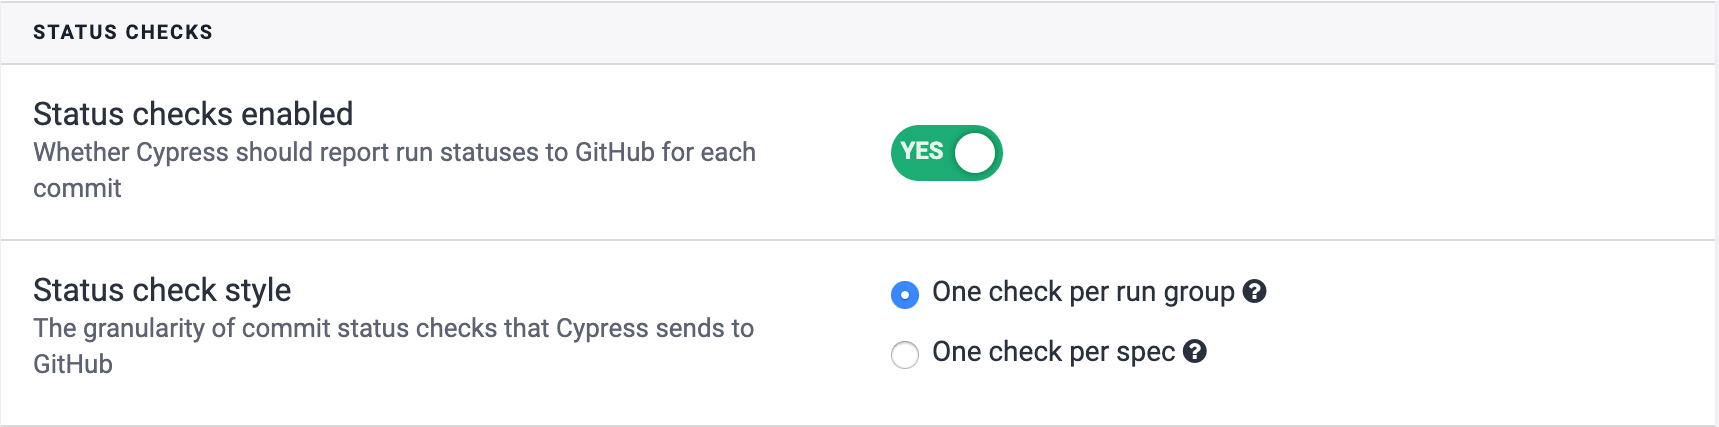Click "GitHub for each" in the first description

[665, 152]
